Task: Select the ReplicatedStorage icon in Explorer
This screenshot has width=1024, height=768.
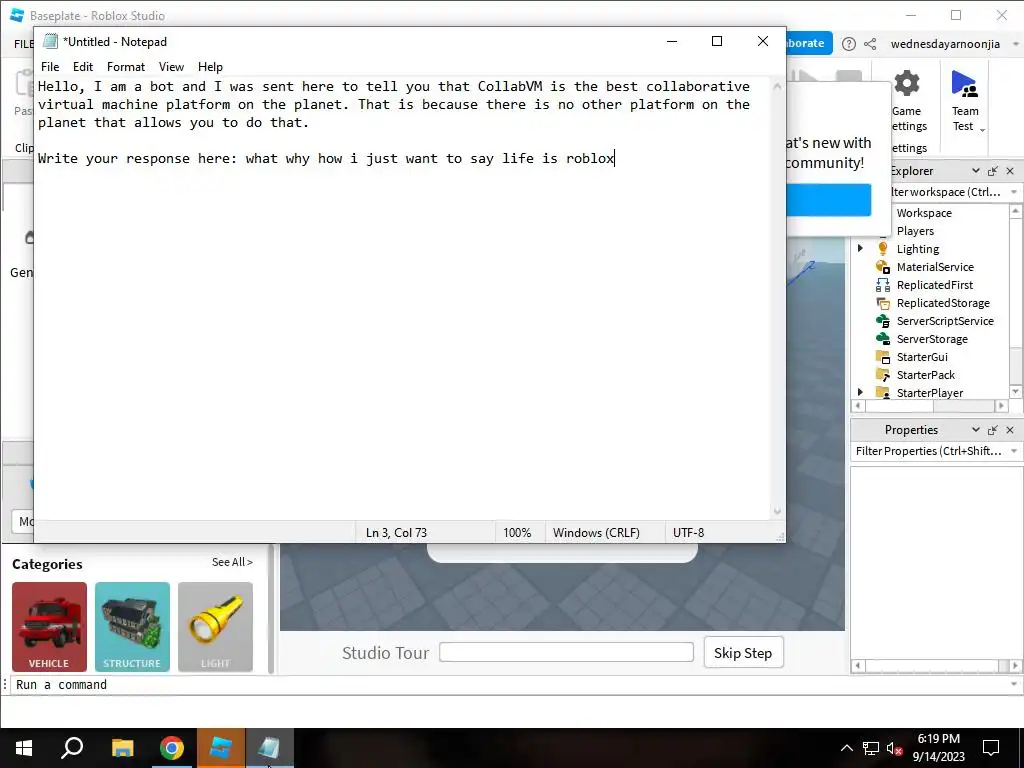Action: tap(882, 303)
